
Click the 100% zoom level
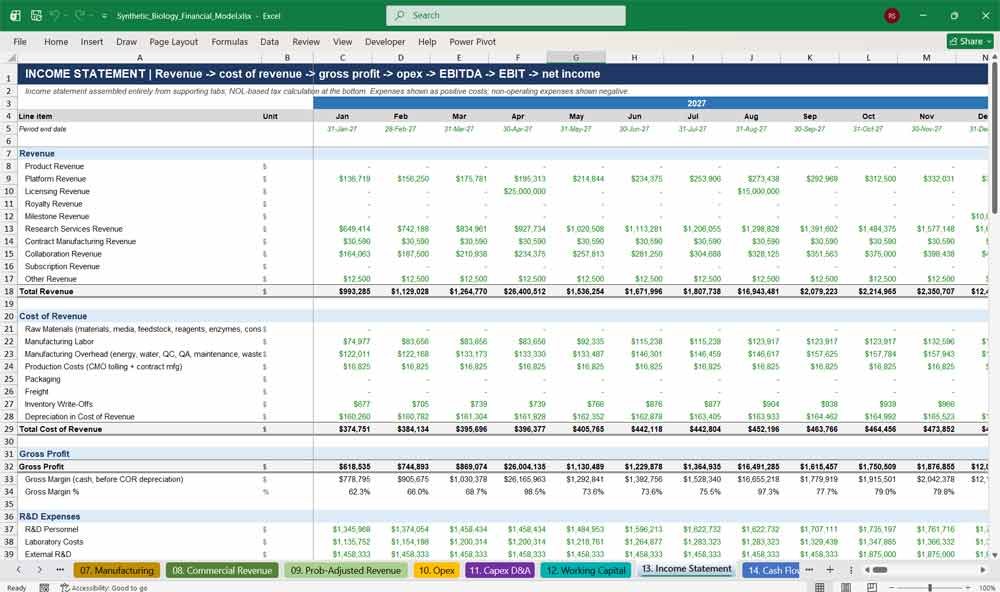pyautogui.click(x=986, y=588)
